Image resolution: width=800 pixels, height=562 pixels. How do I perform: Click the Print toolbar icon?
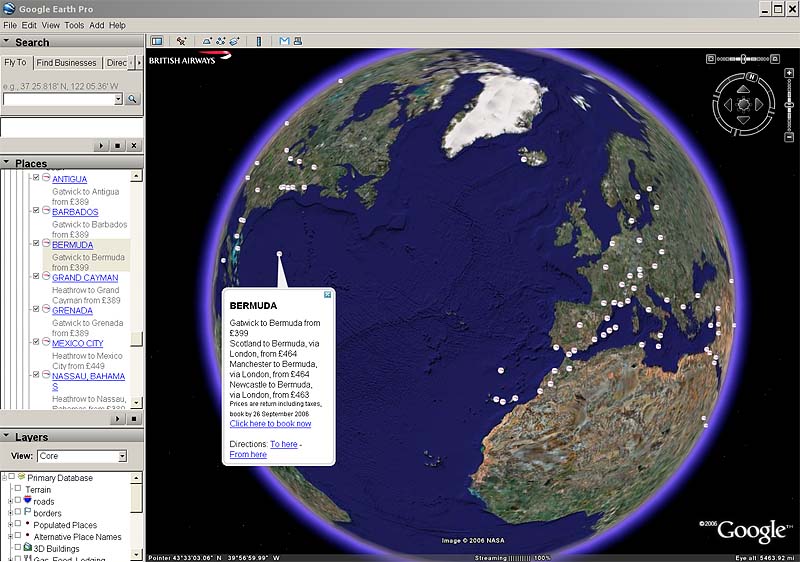298,41
